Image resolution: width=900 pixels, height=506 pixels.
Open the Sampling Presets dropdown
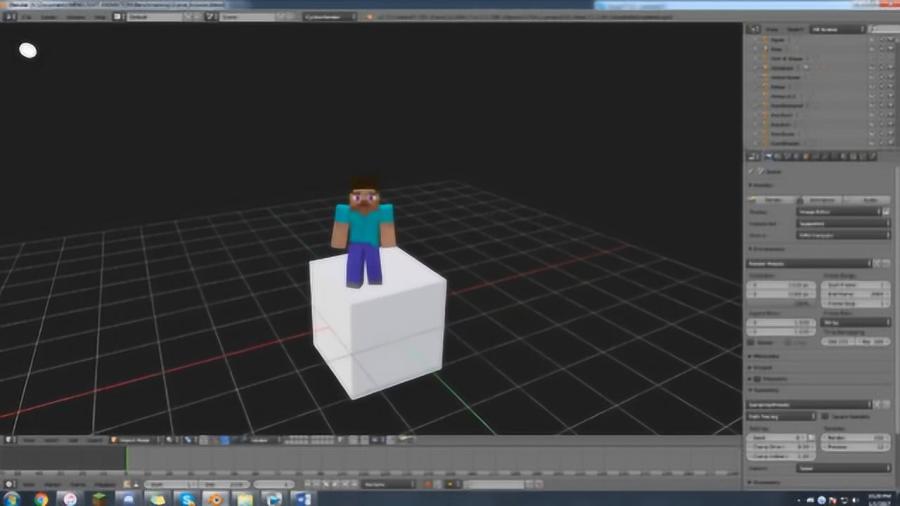click(x=809, y=404)
